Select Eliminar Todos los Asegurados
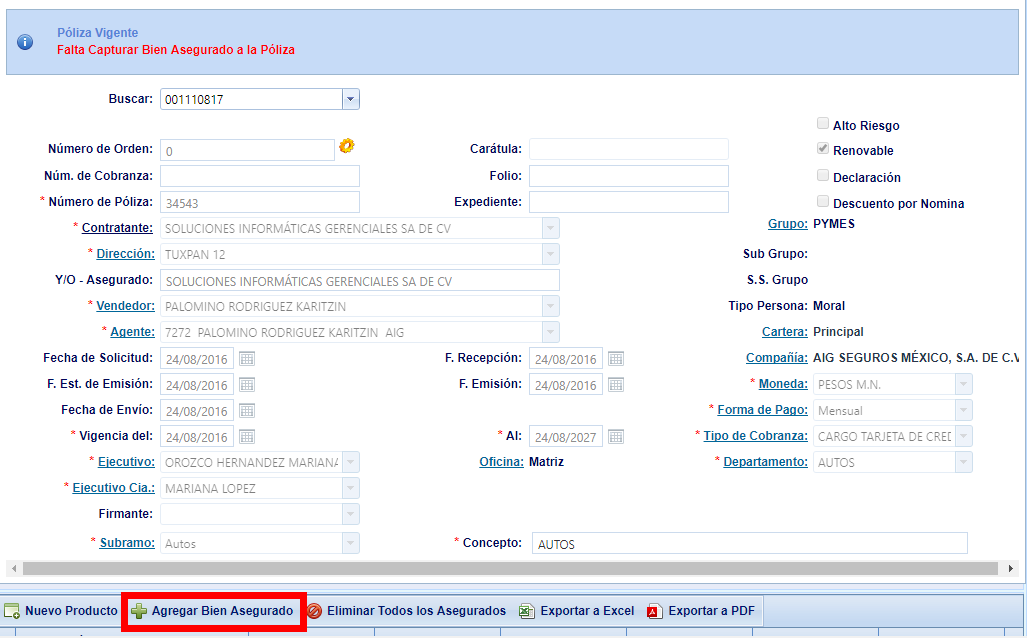 [x=406, y=611]
